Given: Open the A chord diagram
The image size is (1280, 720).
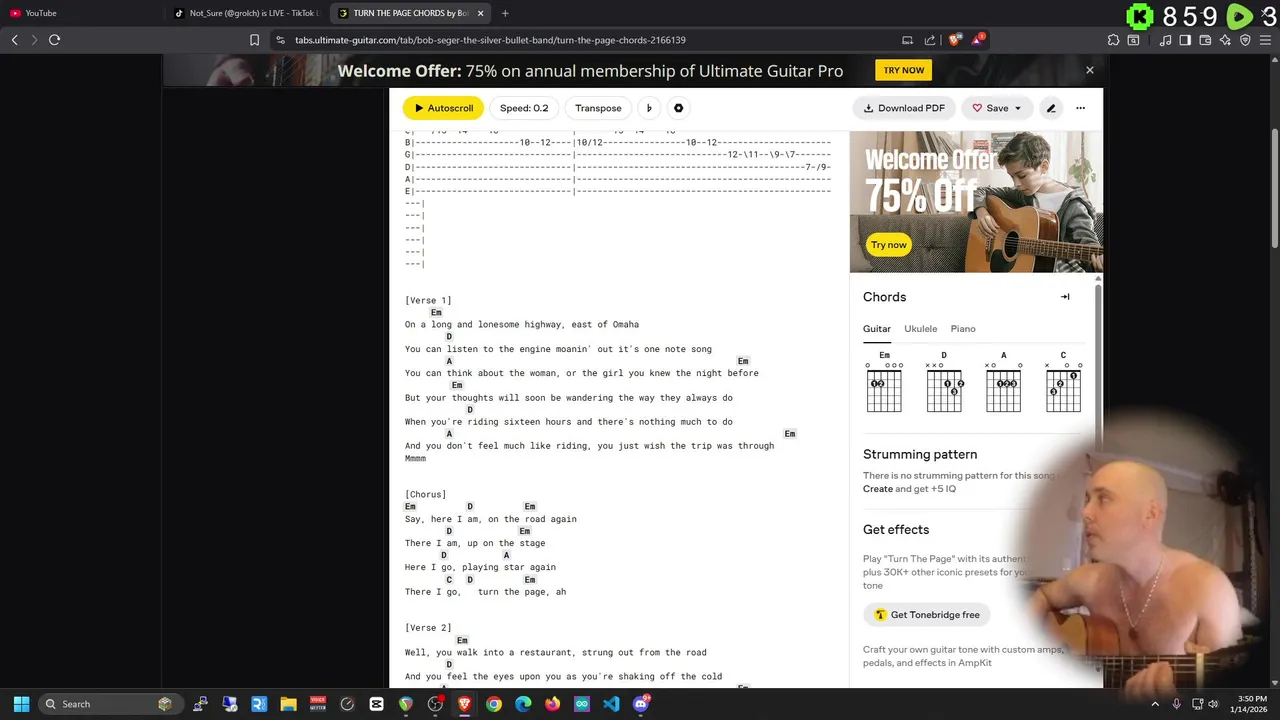Looking at the screenshot, I should 1004,381.
